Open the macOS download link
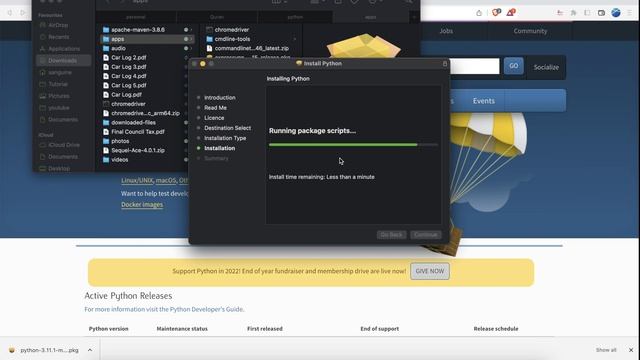This screenshot has height=360, width=640. [166, 180]
